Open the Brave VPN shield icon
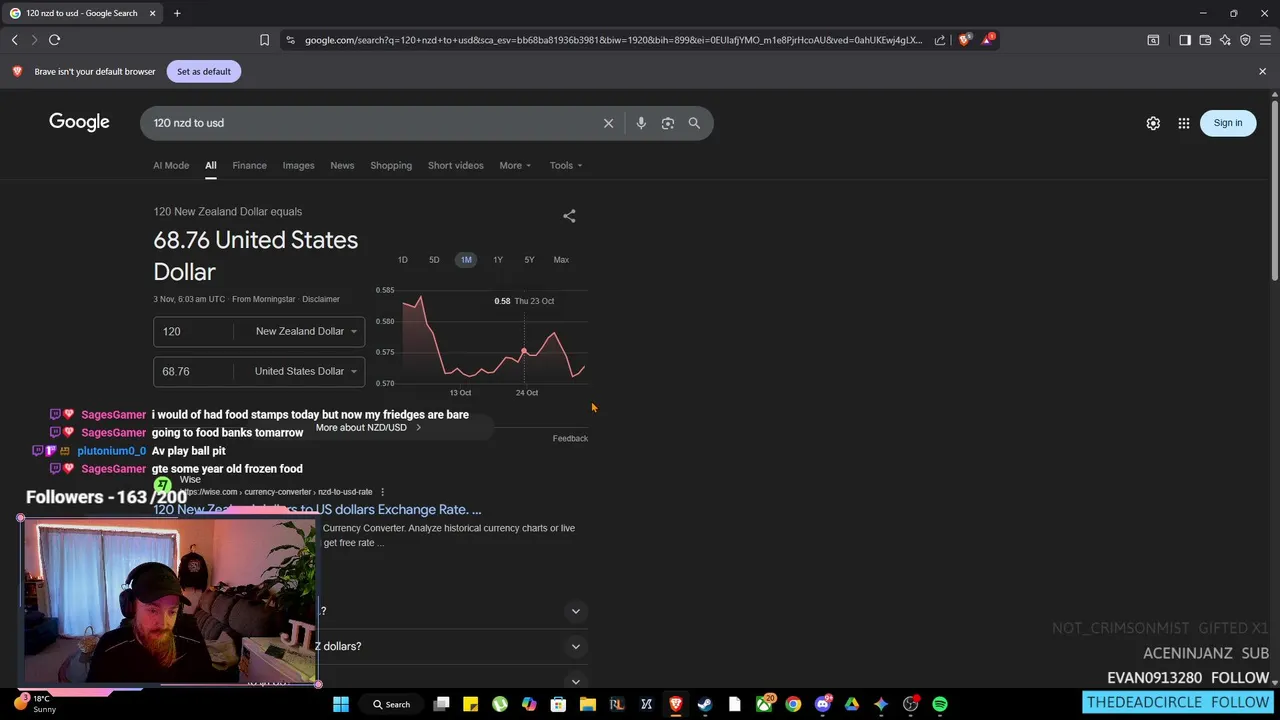The height and width of the screenshot is (720, 1280). click(x=1245, y=40)
